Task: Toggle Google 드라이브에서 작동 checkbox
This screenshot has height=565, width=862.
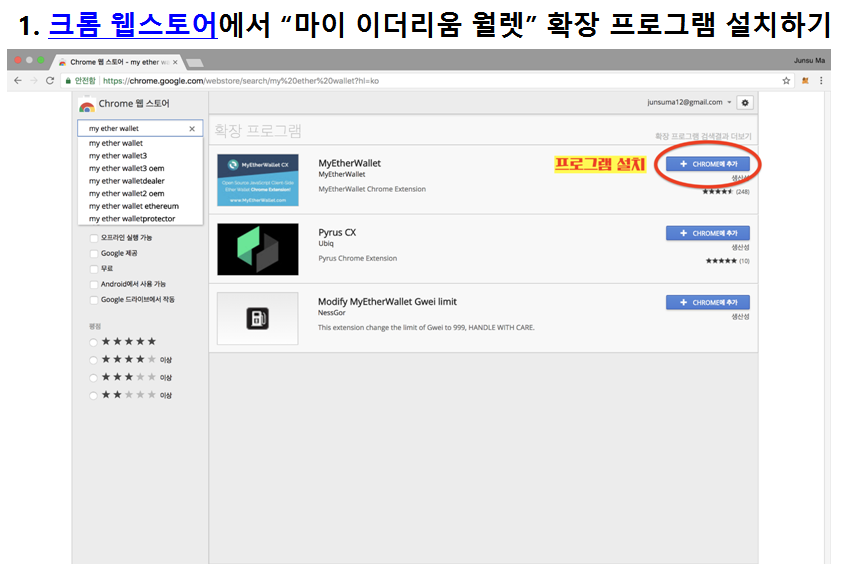Action: 94,300
